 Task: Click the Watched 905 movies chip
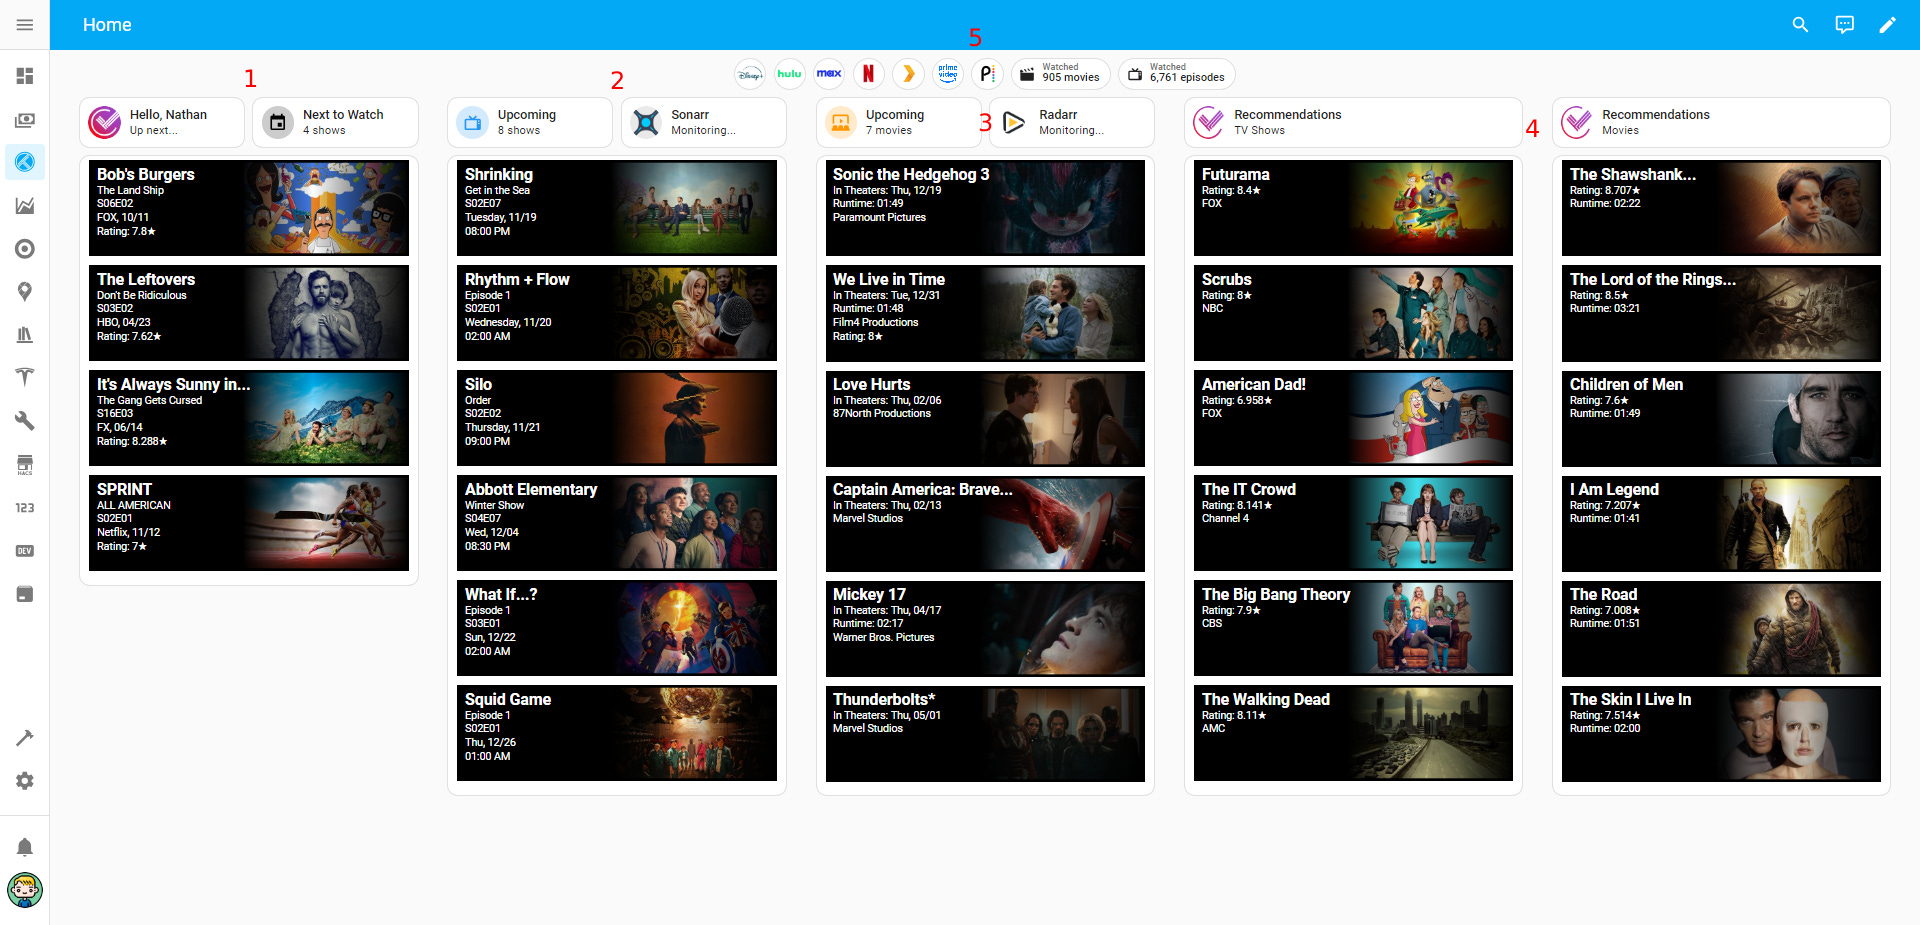click(x=1061, y=74)
